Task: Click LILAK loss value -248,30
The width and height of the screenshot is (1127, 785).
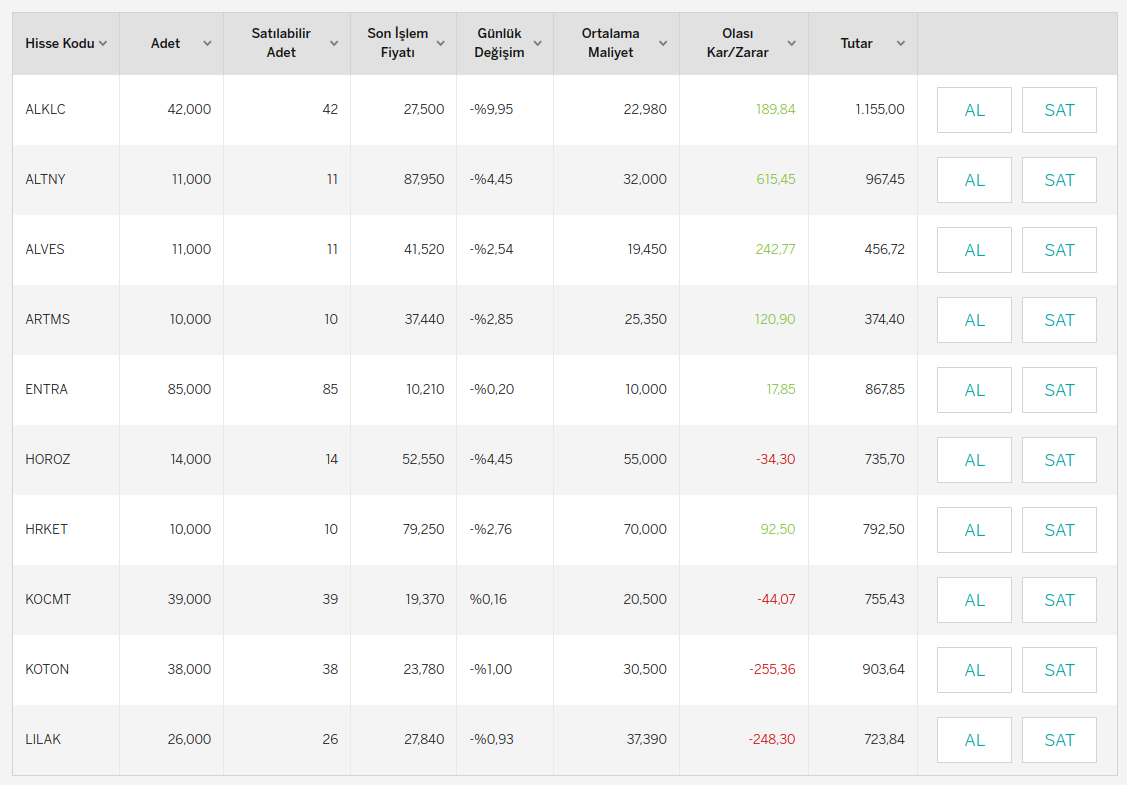Action: point(772,739)
